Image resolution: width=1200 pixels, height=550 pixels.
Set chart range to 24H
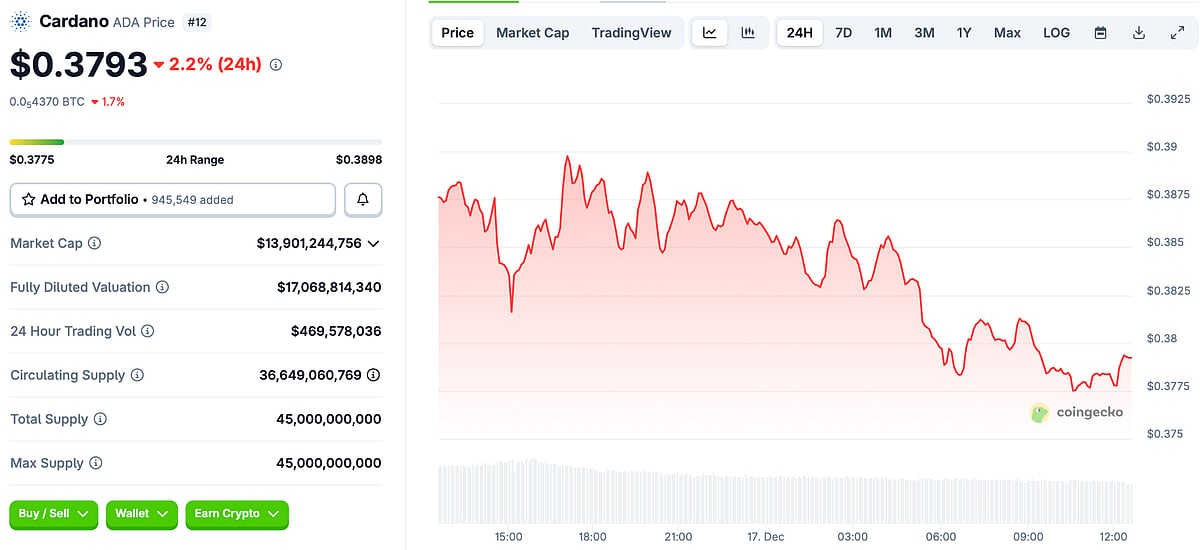click(x=800, y=33)
